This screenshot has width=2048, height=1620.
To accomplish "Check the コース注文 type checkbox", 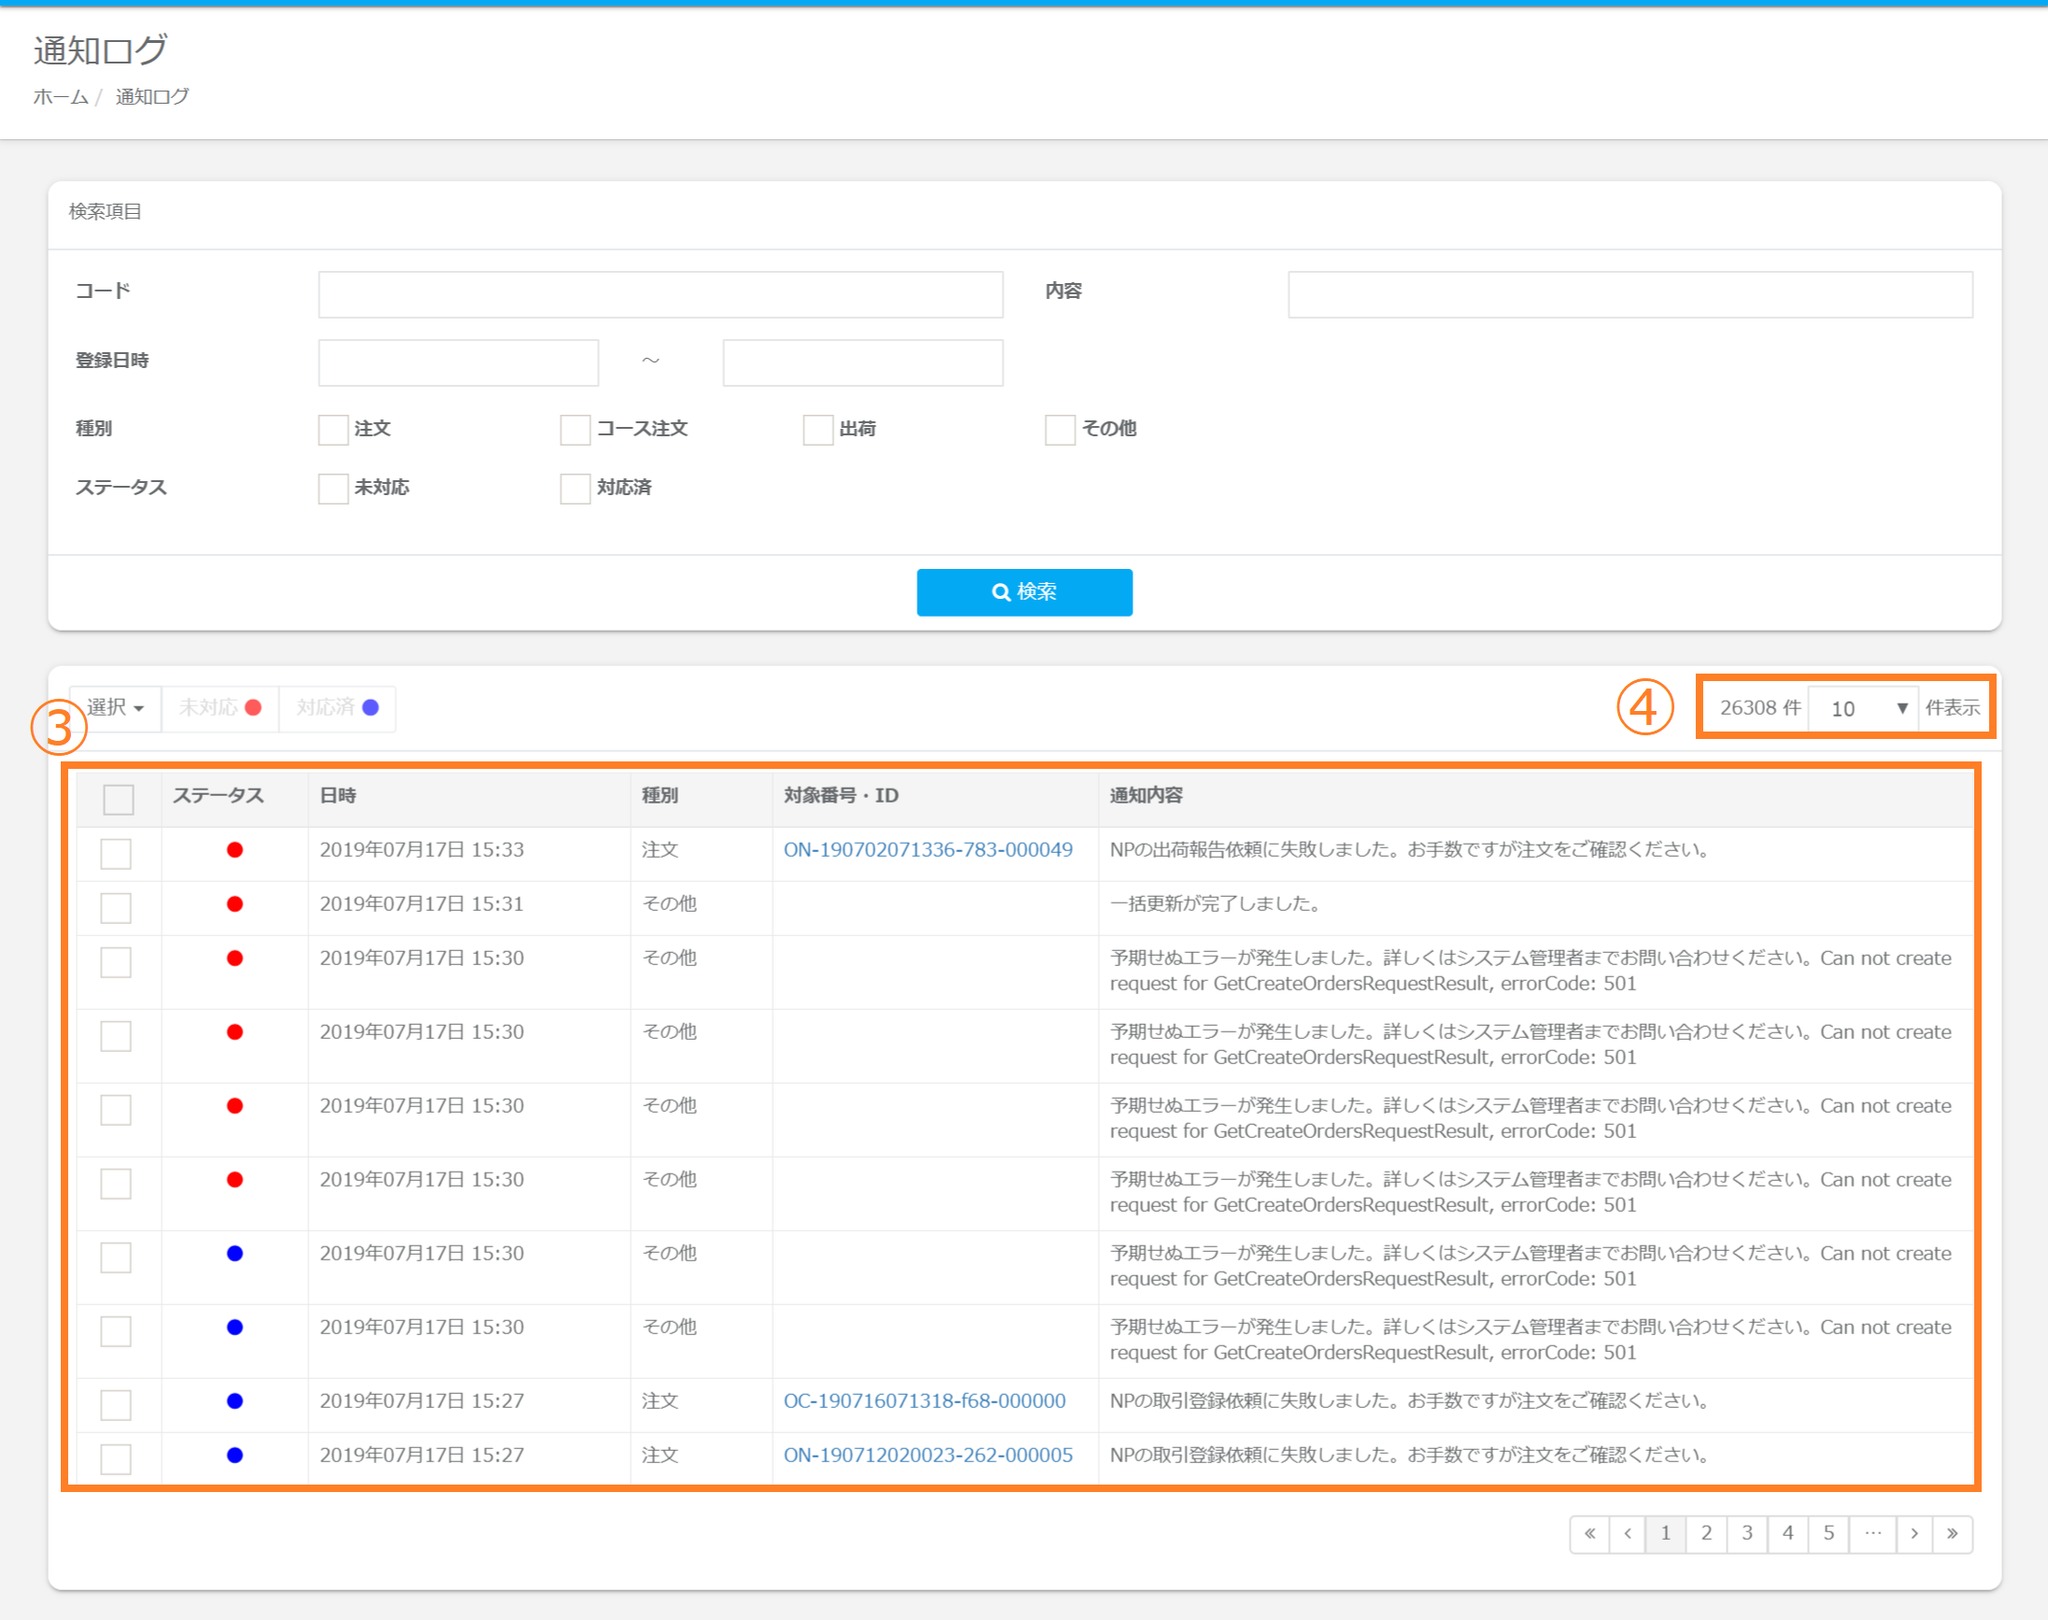I will (575, 429).
